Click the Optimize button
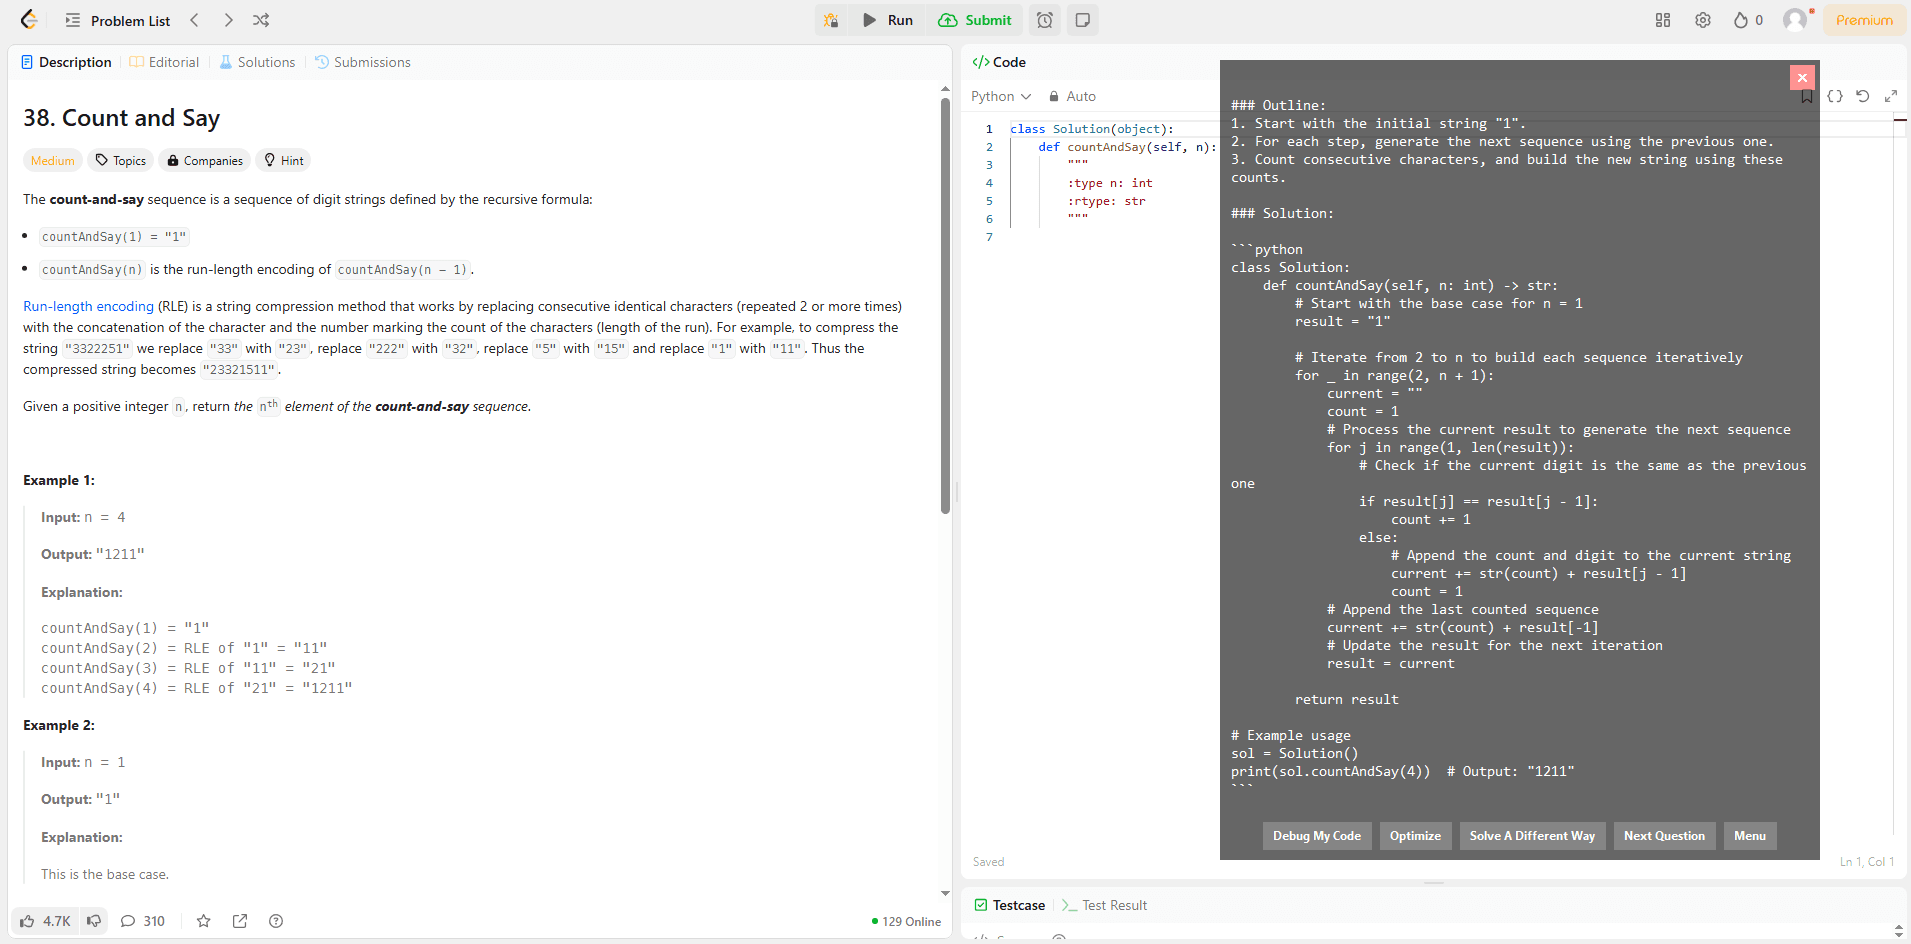Screen dimensions: 1911x944 1415,836
